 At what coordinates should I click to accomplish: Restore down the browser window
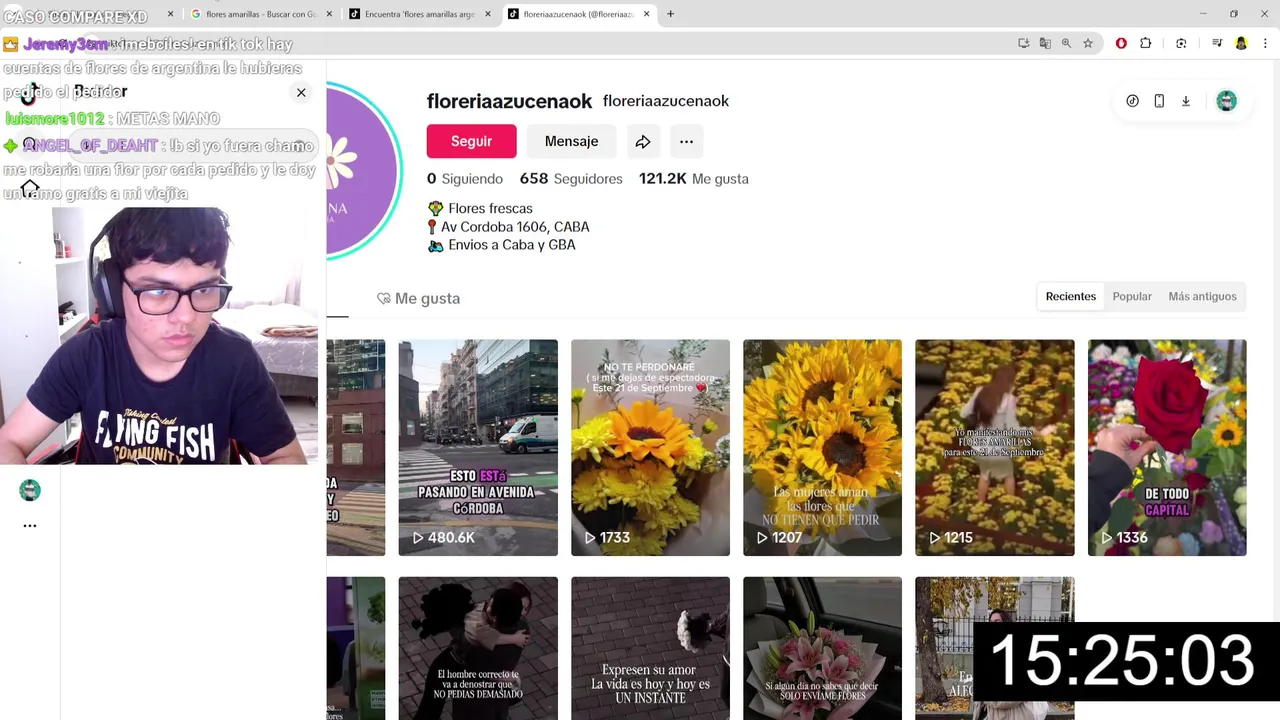(x=1234, y=14)
